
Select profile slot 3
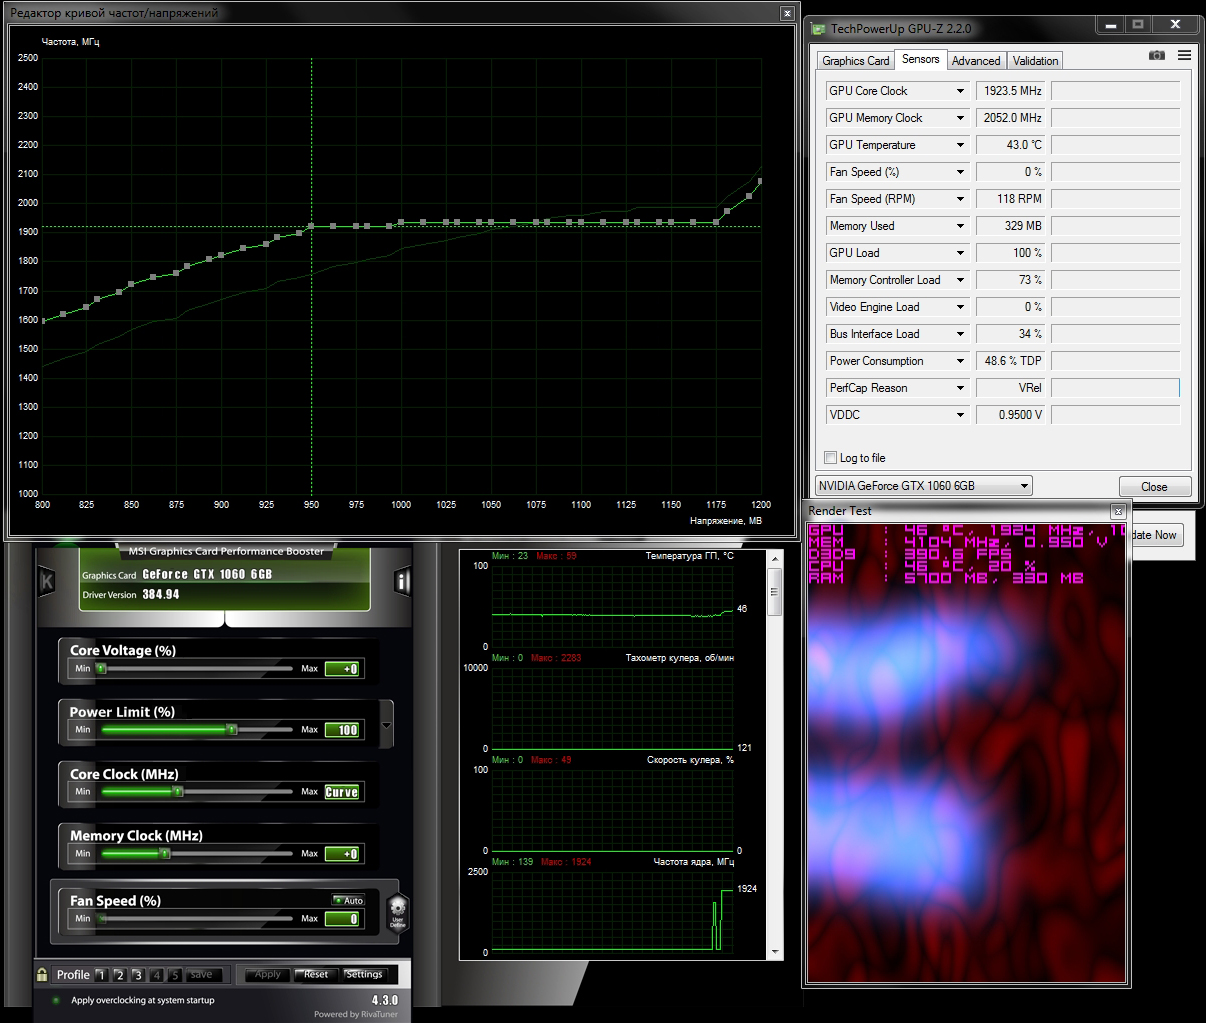pyautogui.click(x=138, y=975)
